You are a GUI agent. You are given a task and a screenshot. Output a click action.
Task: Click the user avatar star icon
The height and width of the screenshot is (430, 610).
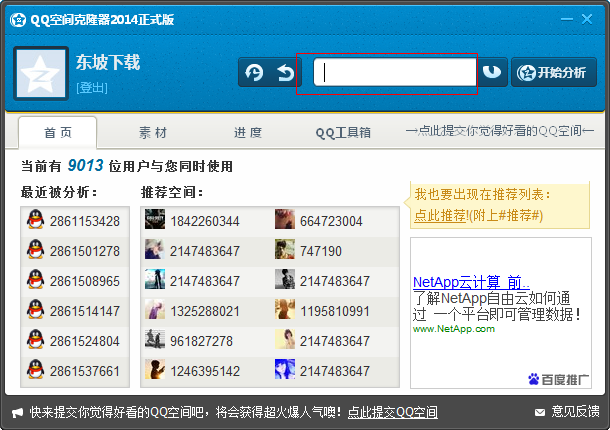[x=41, y=75]
